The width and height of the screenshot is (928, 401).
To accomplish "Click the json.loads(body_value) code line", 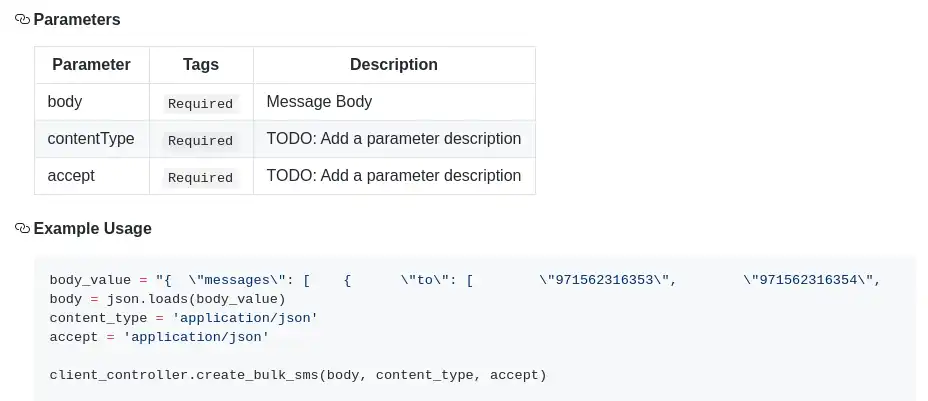I will [x=167, y=299].
